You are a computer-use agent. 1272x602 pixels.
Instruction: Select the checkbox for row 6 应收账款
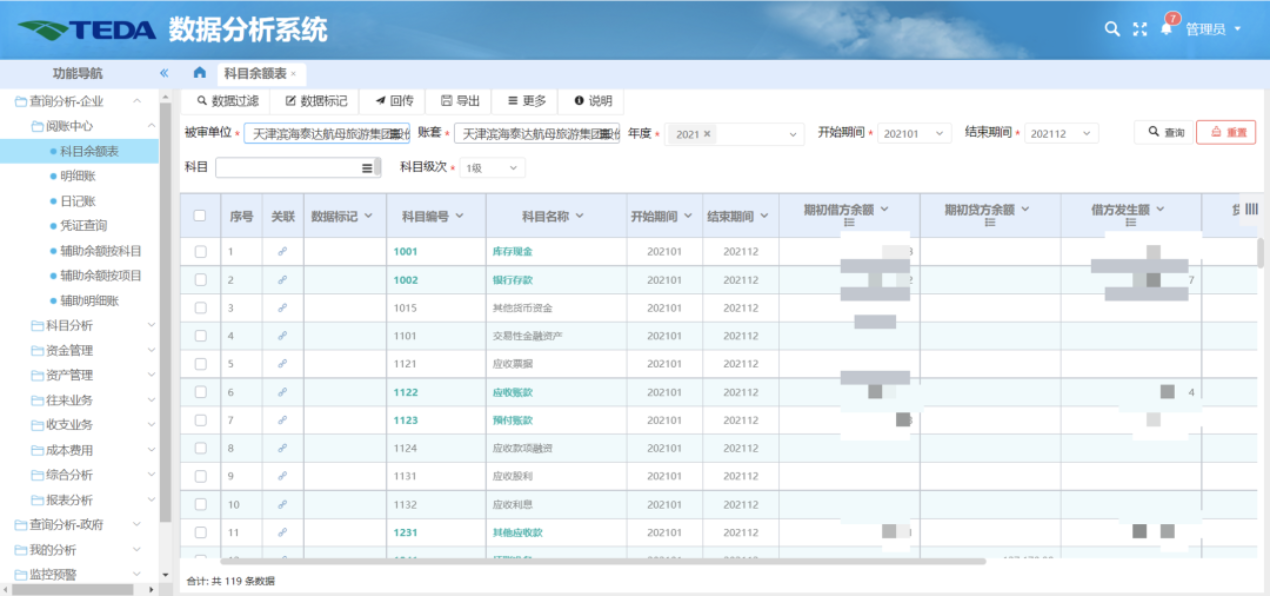coord(200,392)
